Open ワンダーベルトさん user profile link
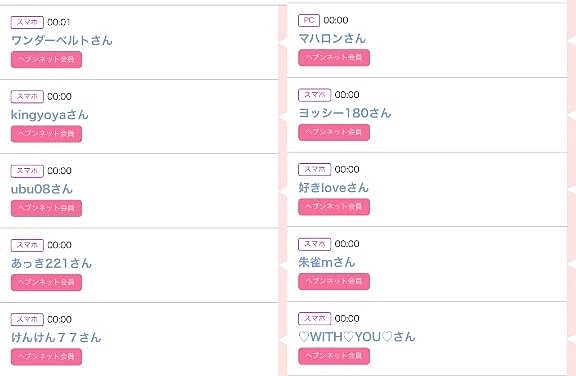Image resolution: width=576 pixels, height=376 pixels. point(62,40)
